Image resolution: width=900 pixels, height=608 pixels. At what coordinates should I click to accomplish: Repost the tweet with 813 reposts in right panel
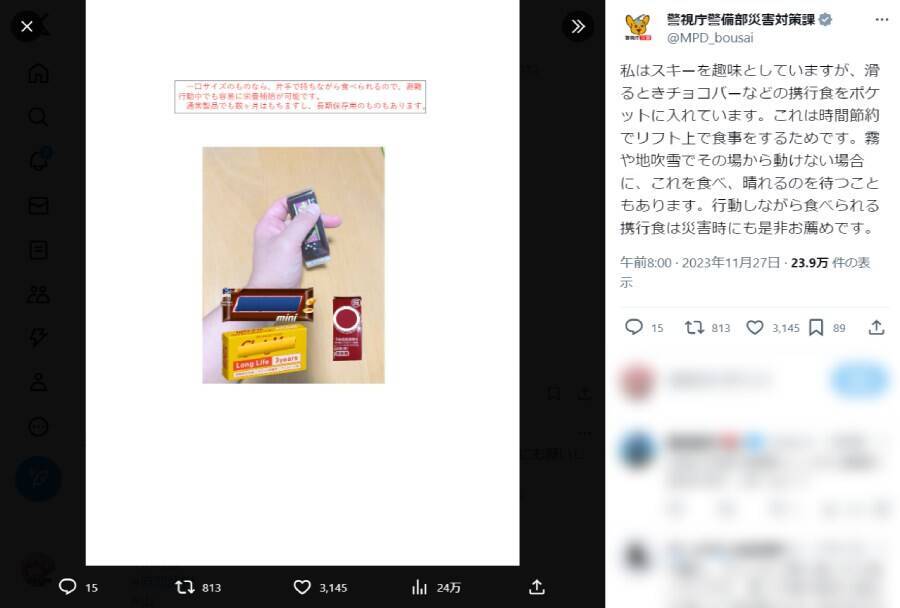click(694, 327)
